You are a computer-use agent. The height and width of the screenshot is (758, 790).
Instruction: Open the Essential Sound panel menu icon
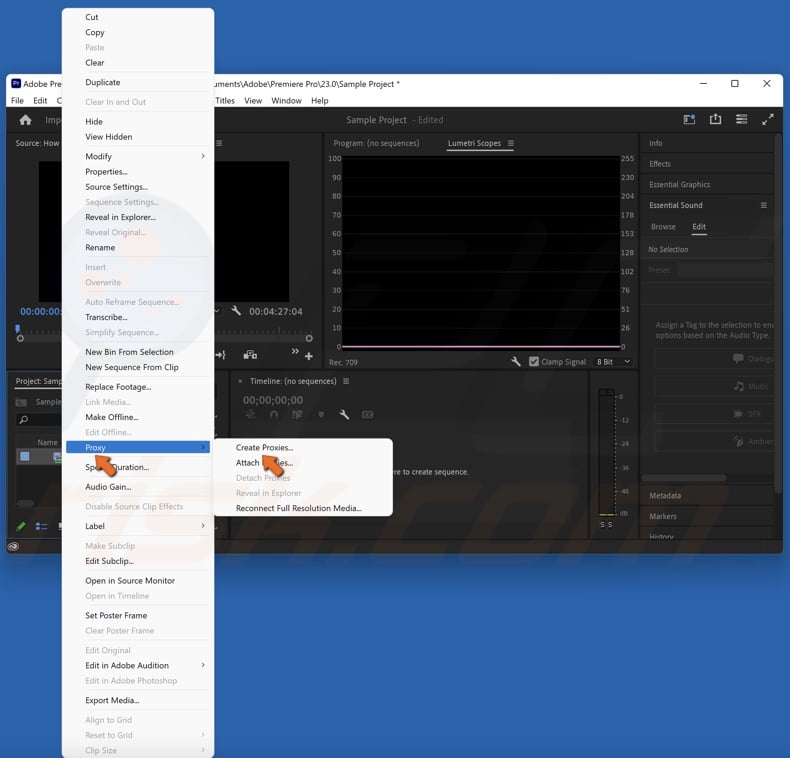coord(763,205)
